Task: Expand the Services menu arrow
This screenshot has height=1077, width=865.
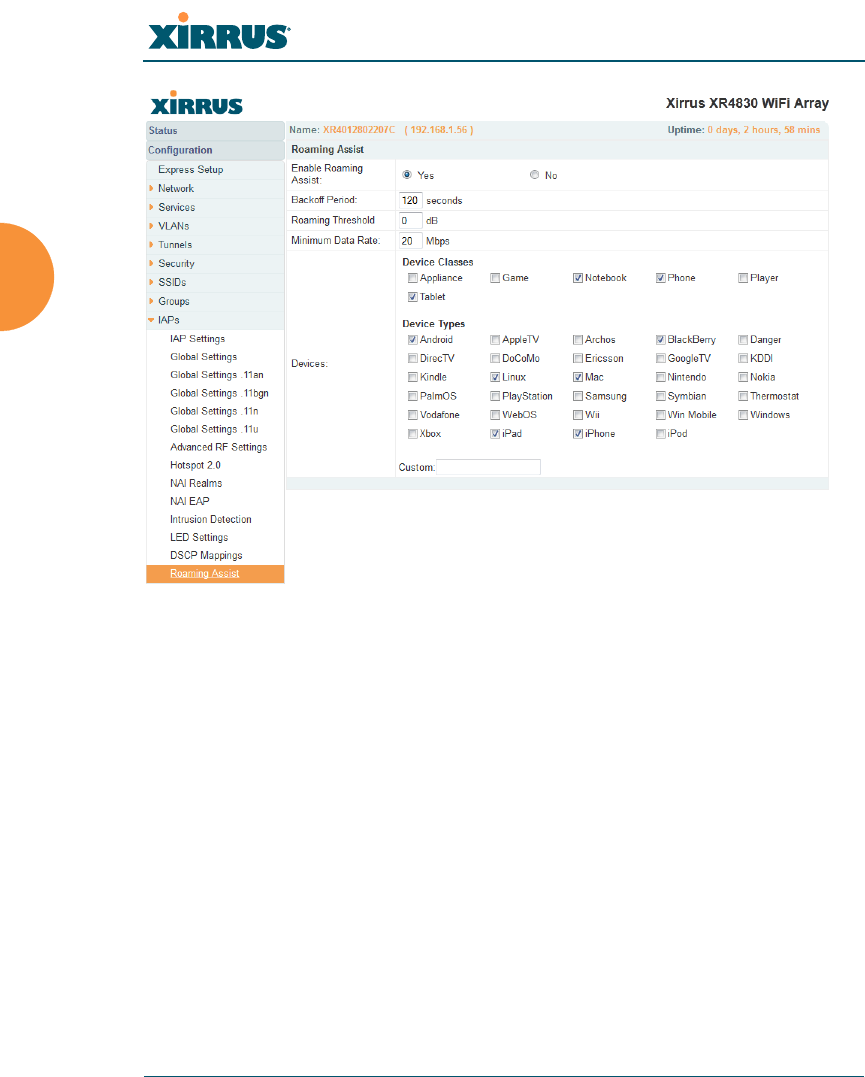Action: (x=151, y=207)
